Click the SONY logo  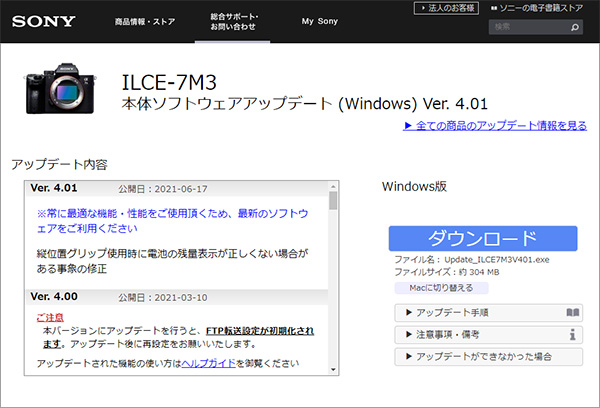pos(43,21)
